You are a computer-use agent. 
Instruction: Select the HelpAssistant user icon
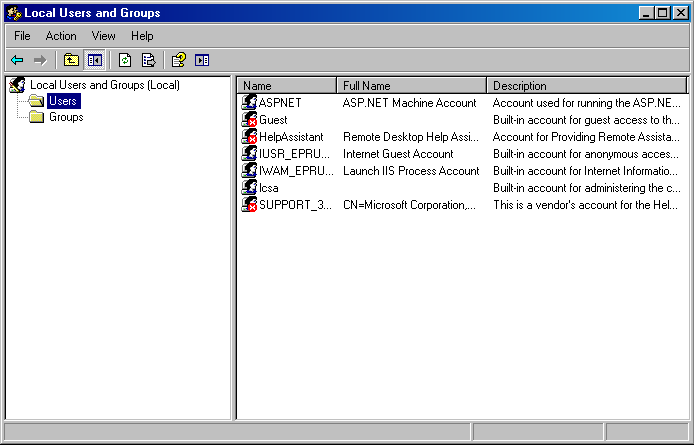(x=249, y=136)
